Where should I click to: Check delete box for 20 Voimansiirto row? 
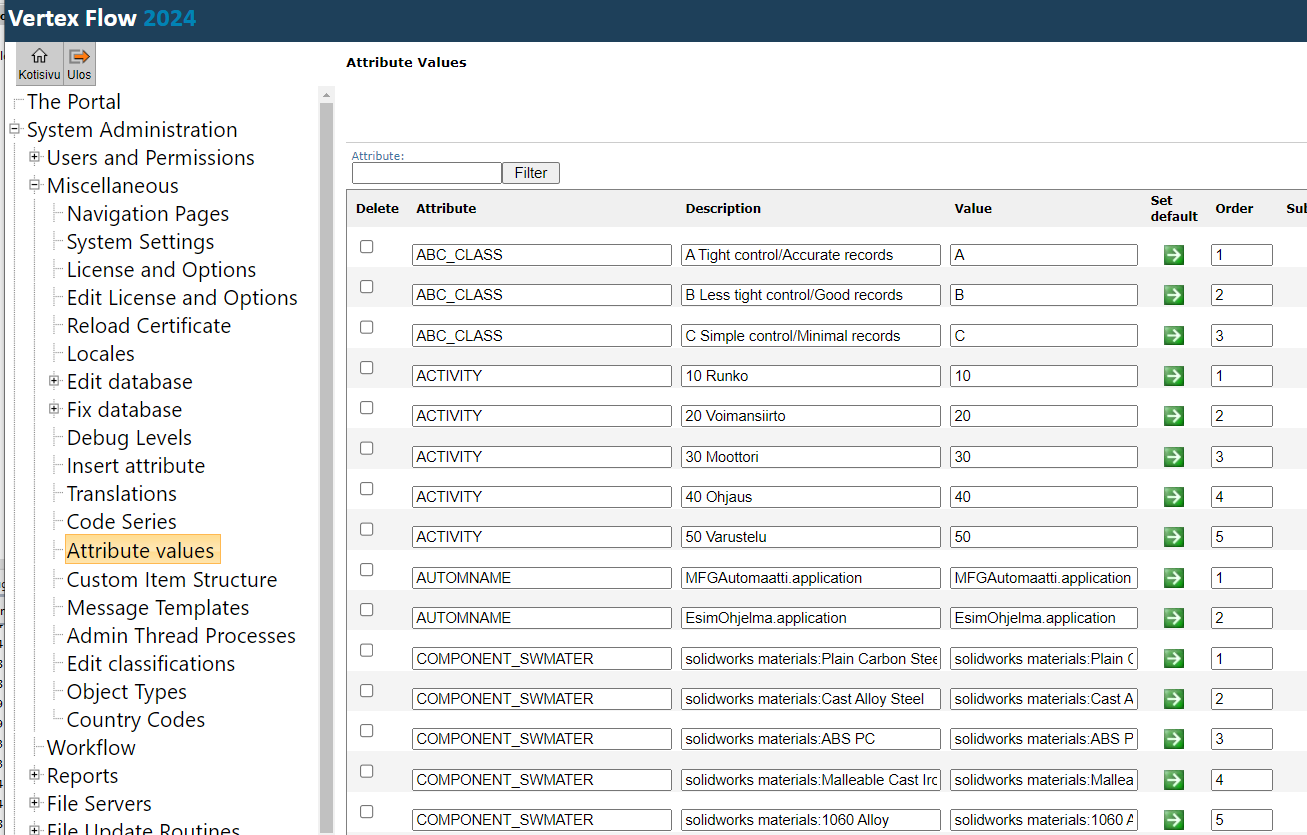tap(366, 408)
